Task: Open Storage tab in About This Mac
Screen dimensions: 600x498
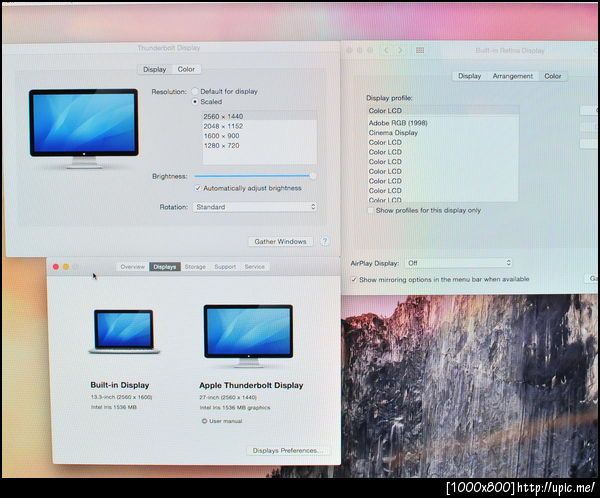Action: click(195, 267)
